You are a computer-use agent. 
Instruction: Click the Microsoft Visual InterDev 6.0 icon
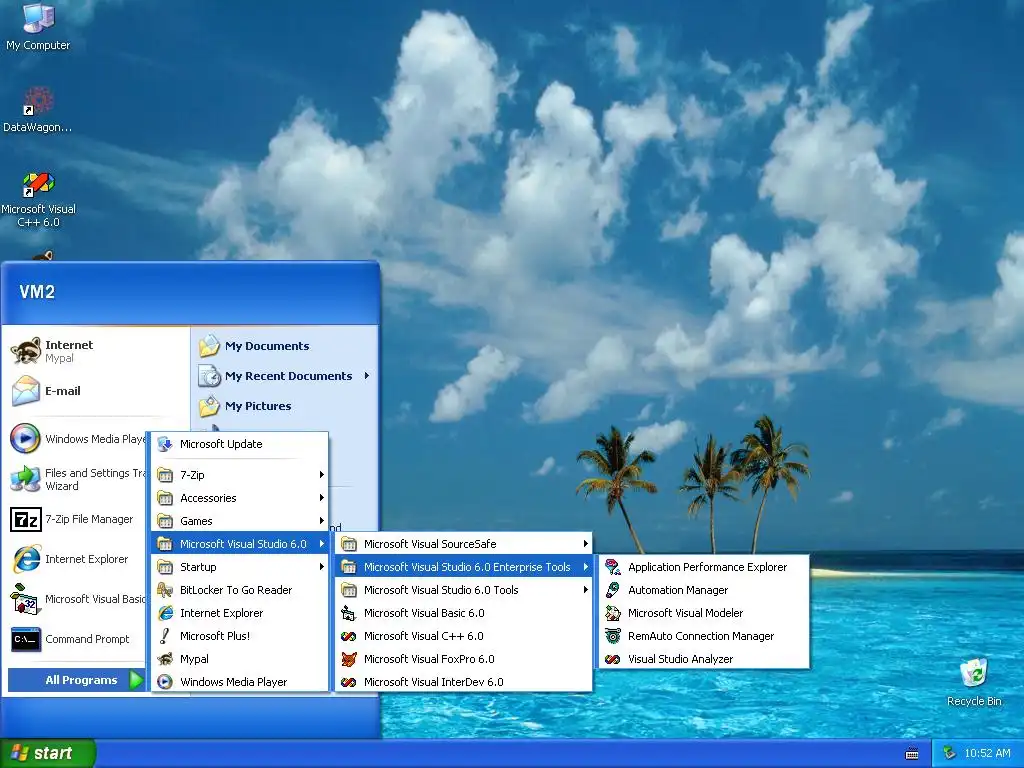[x=349, y=682]
